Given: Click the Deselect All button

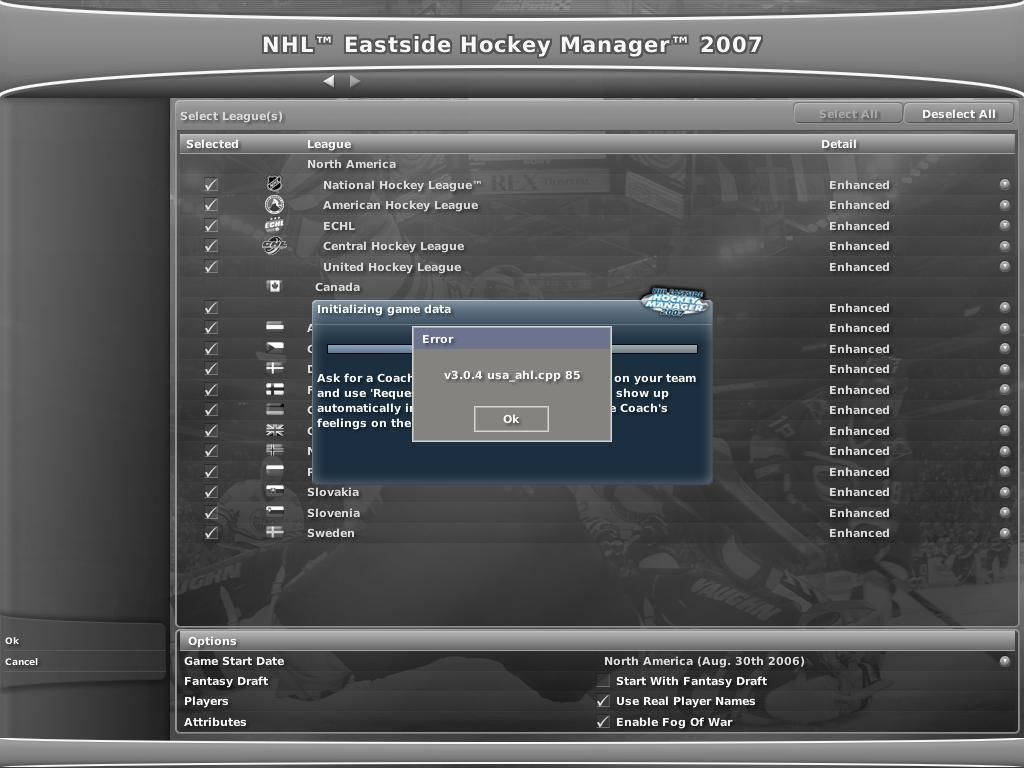Looking at the screenshot, I should click(x=959, y=114).
